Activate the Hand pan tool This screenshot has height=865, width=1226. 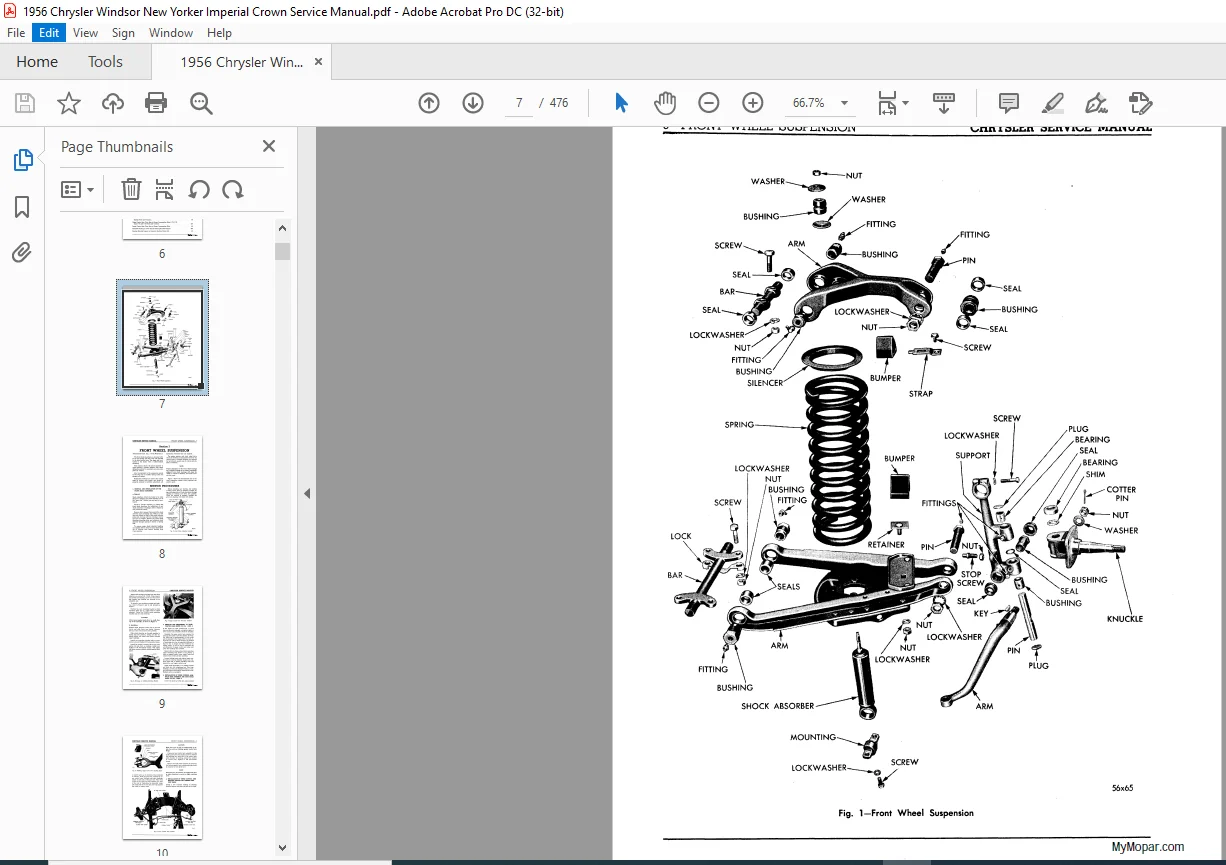[x=665, y=103]
